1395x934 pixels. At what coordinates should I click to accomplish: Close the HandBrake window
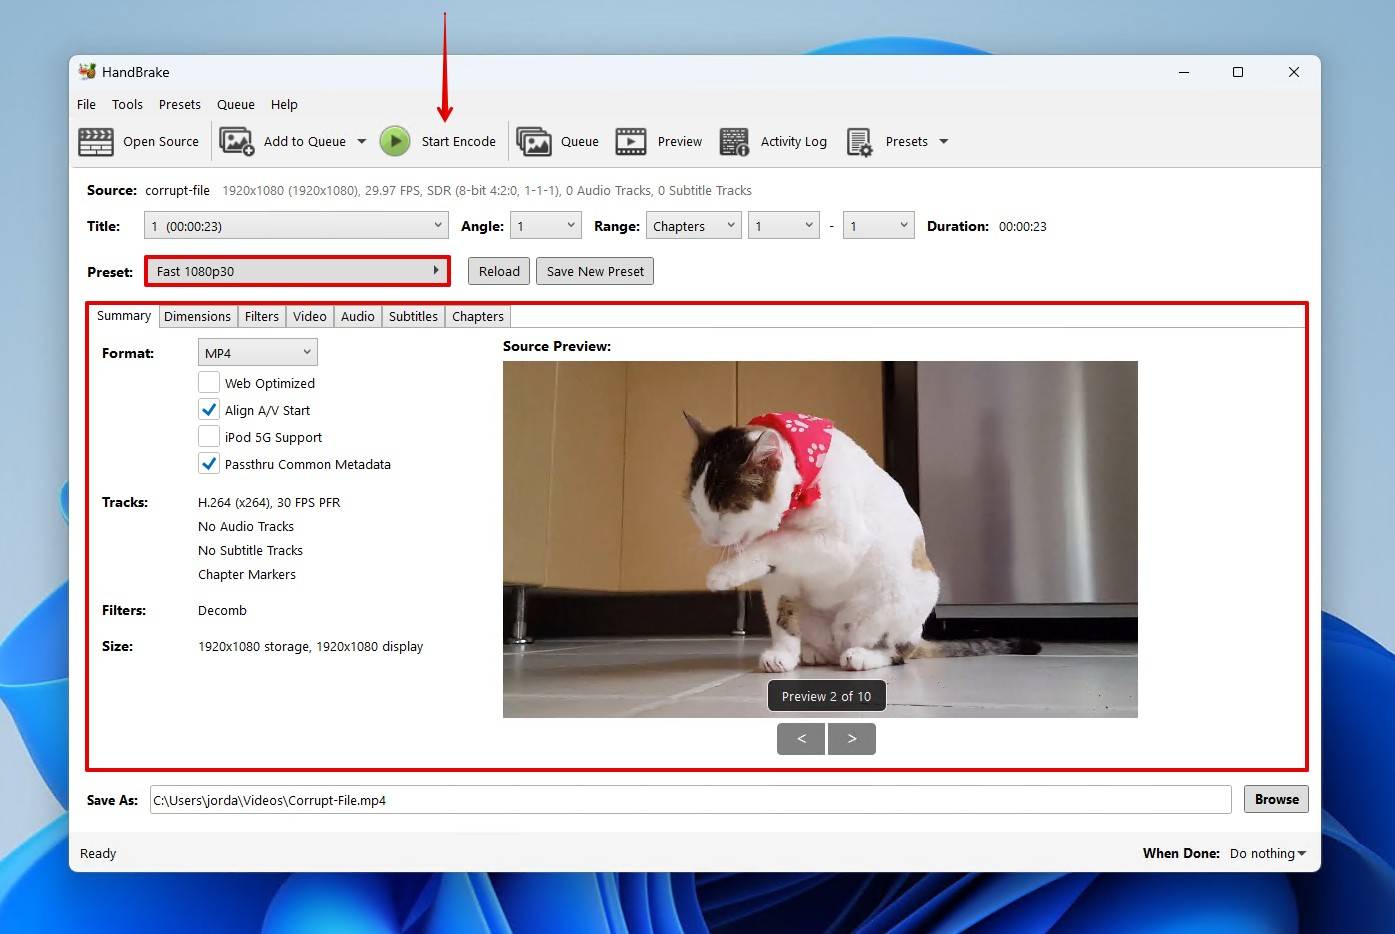[x=1293, y=72]
